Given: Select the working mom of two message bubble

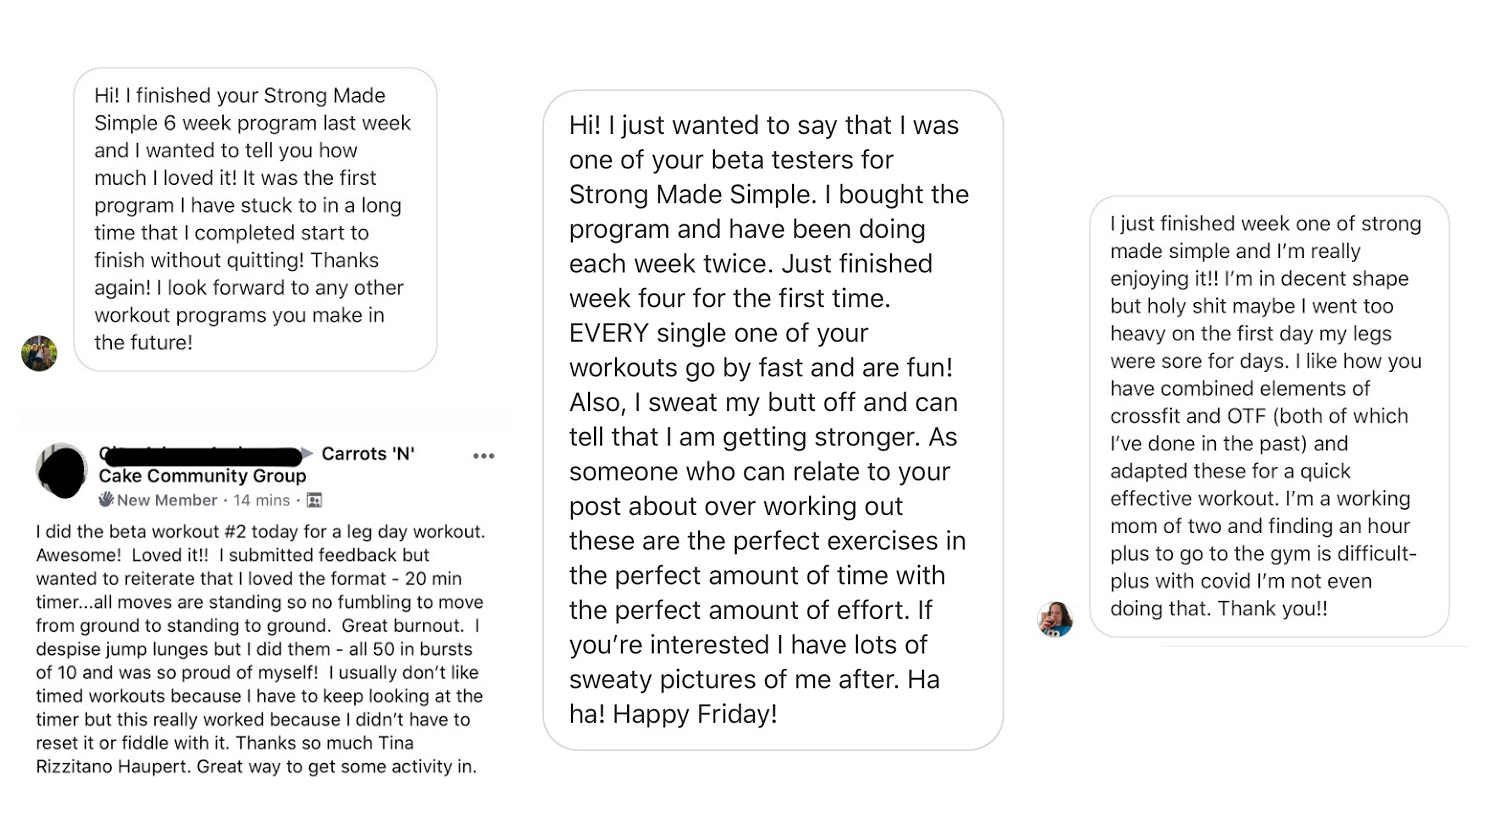Looking at the screenshot, I should (1268, 416).
